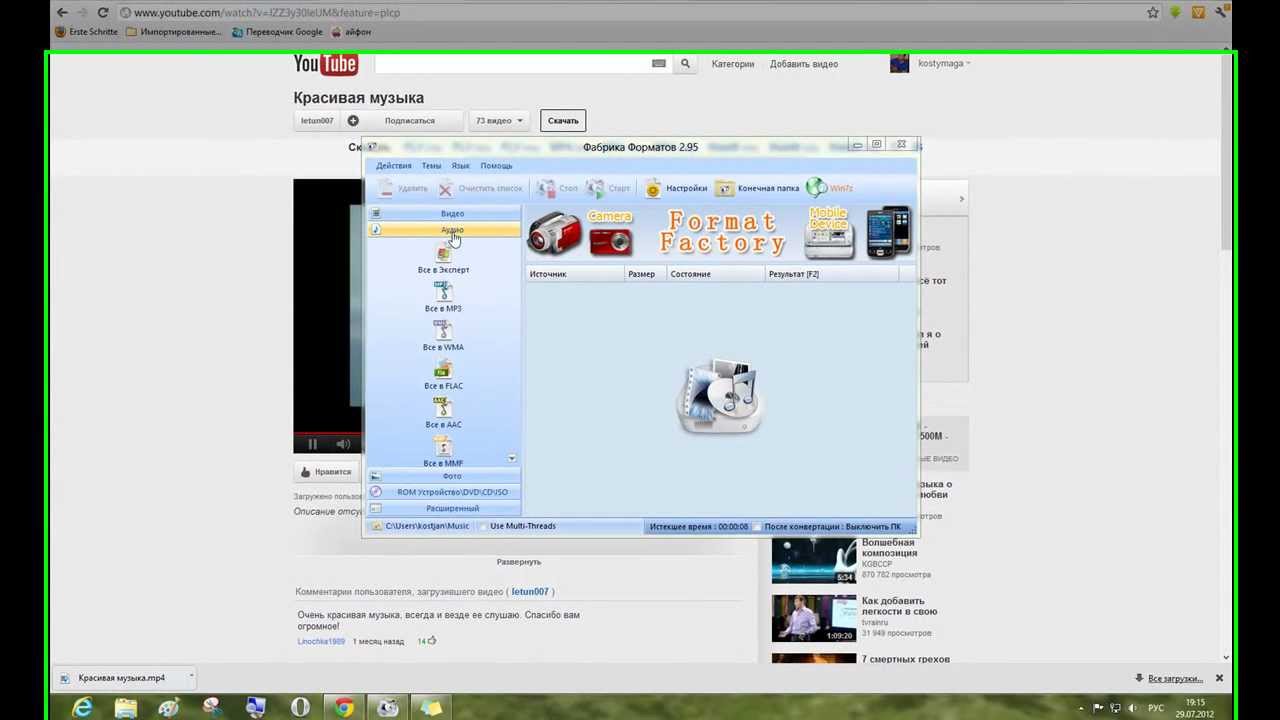Screen dimensions: 1280x720
Task: Open the kostymaga account dropdown
Action: point(944,63)
